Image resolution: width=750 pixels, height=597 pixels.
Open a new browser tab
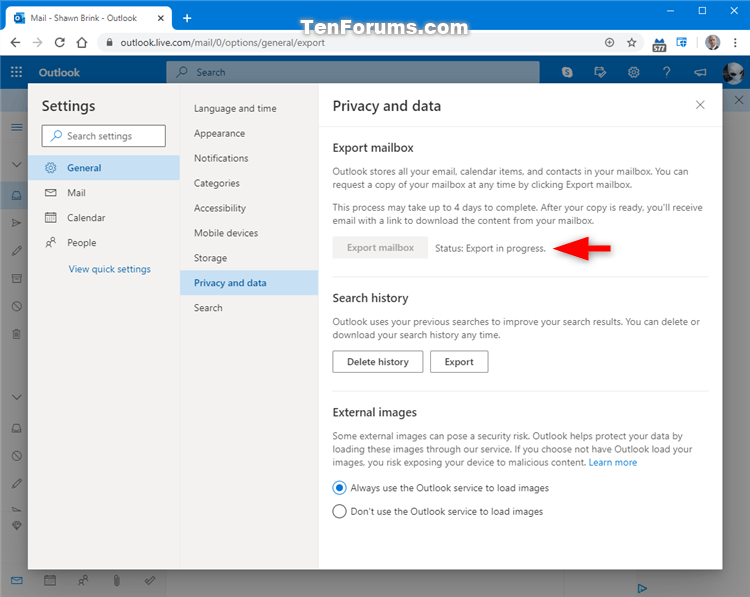pyautogui.click(x=187, y=18)
